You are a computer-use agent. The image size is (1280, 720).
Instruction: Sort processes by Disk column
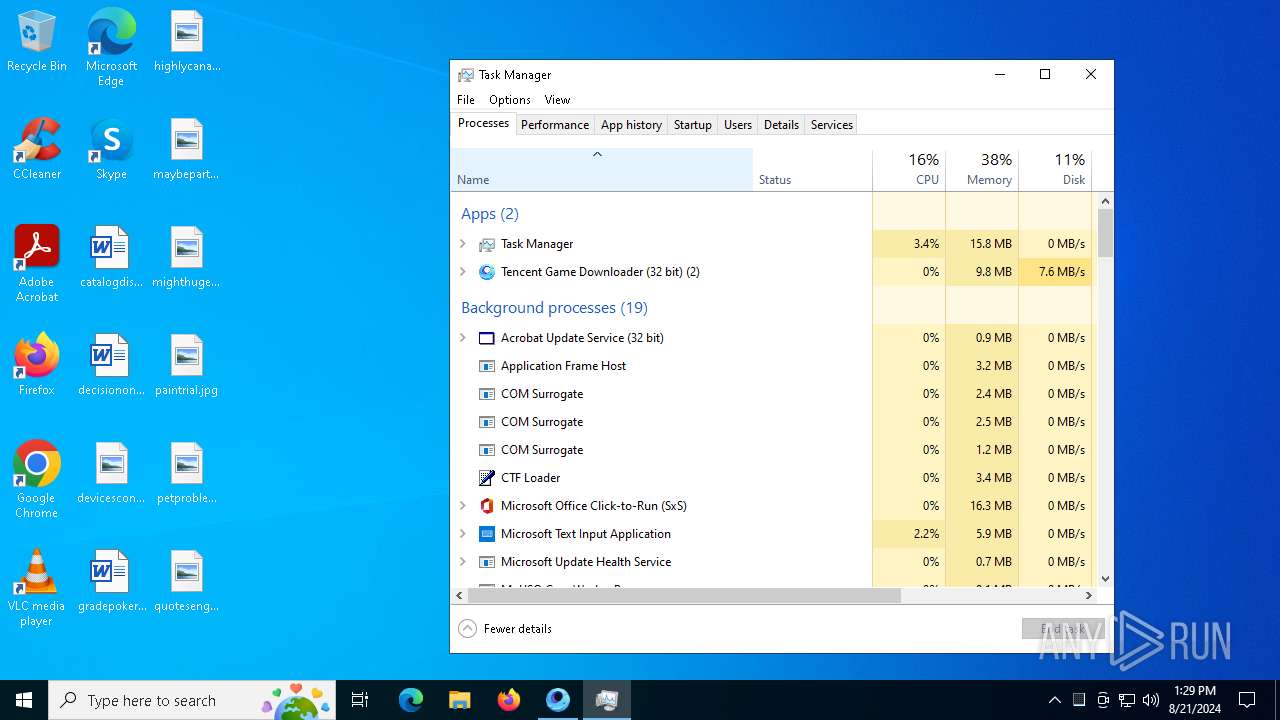click(x=1055, y=169)
